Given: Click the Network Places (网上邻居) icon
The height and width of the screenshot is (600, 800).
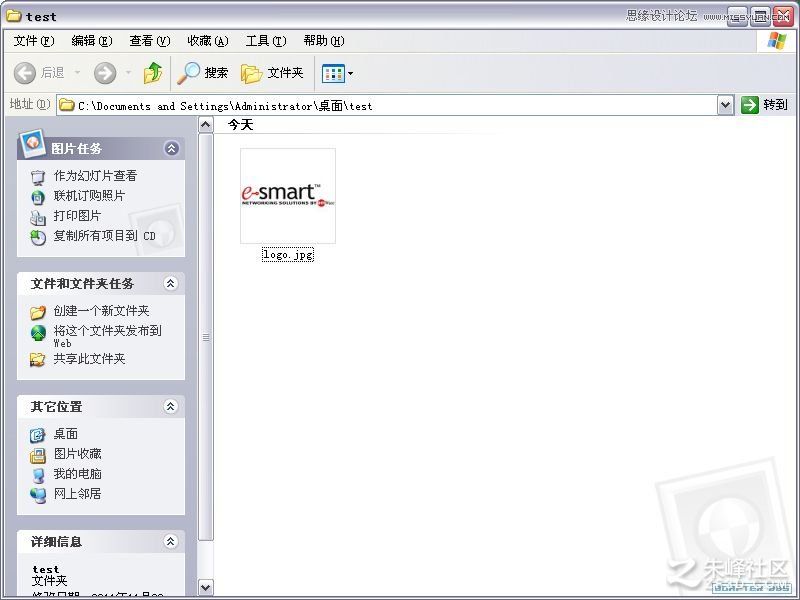Looking at the screenshot, I should pyautogui.click(x=38, y=495).
